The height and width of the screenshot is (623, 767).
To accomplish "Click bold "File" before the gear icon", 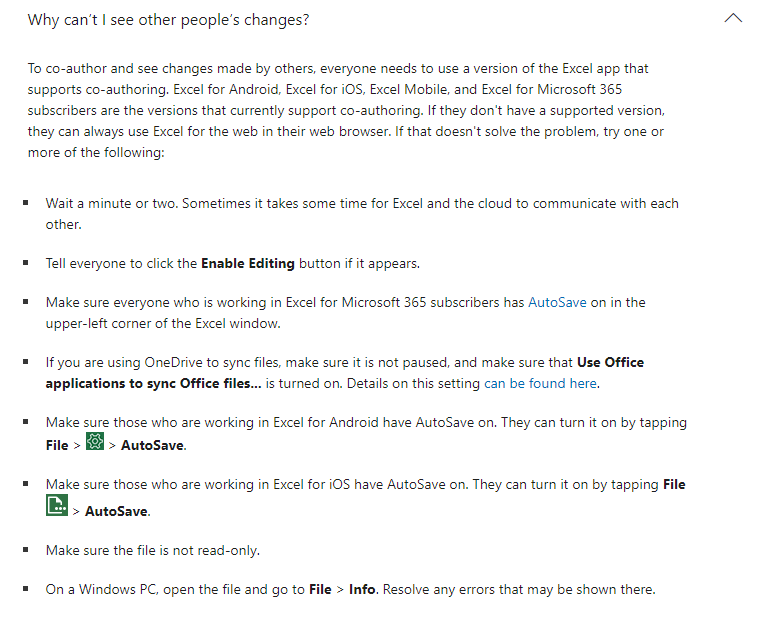I will coord(57,445).
